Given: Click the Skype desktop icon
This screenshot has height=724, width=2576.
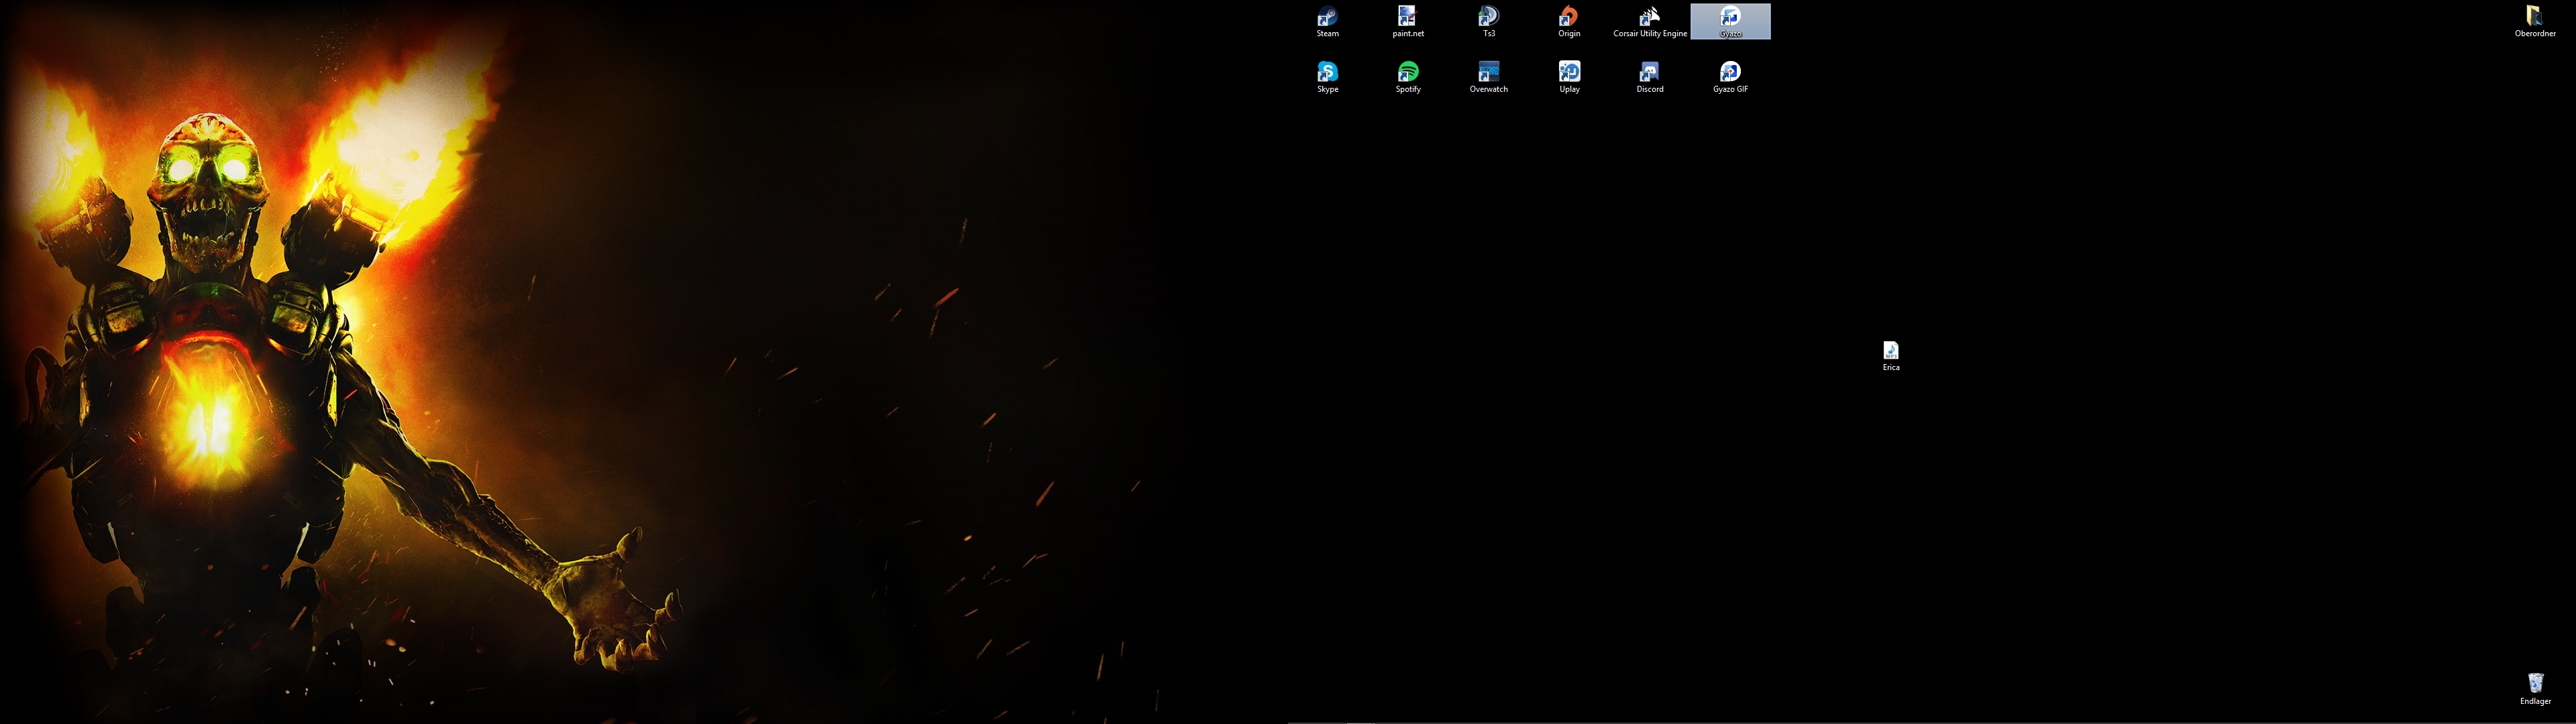Looking at the screenshot, I should 1327,78.
